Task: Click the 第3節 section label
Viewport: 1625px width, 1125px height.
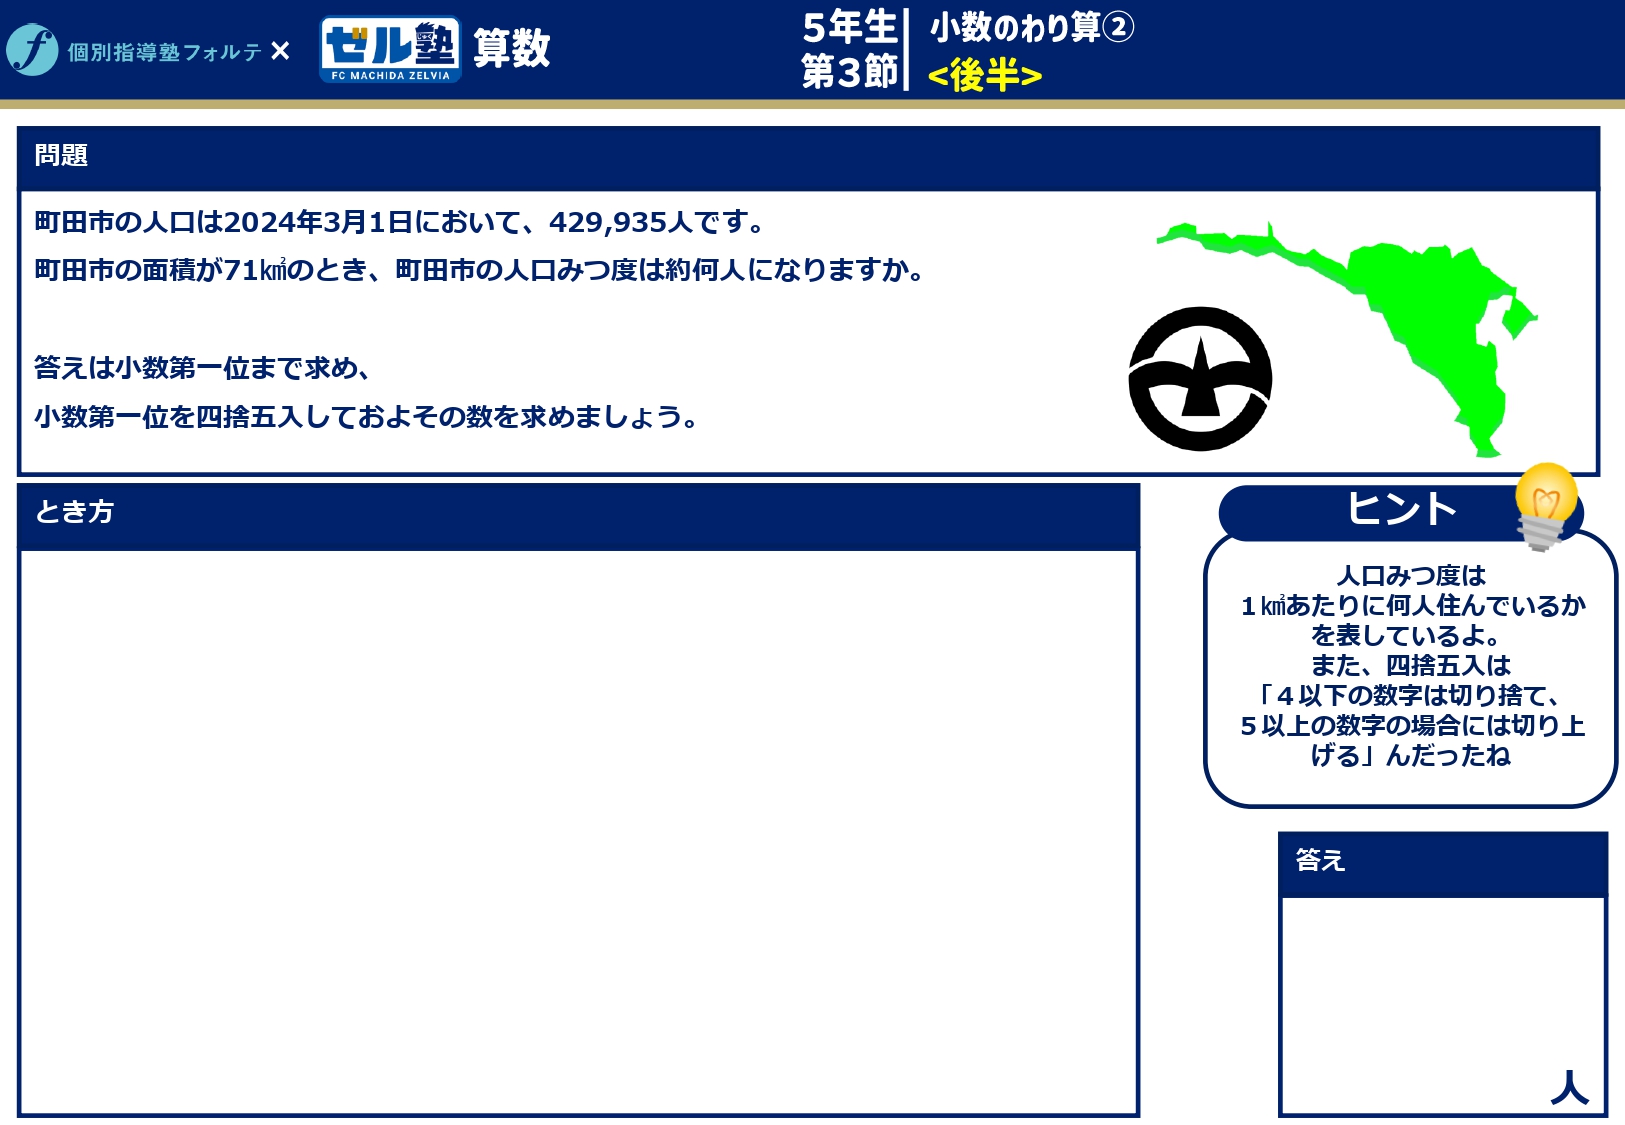Action: (849, 72)
